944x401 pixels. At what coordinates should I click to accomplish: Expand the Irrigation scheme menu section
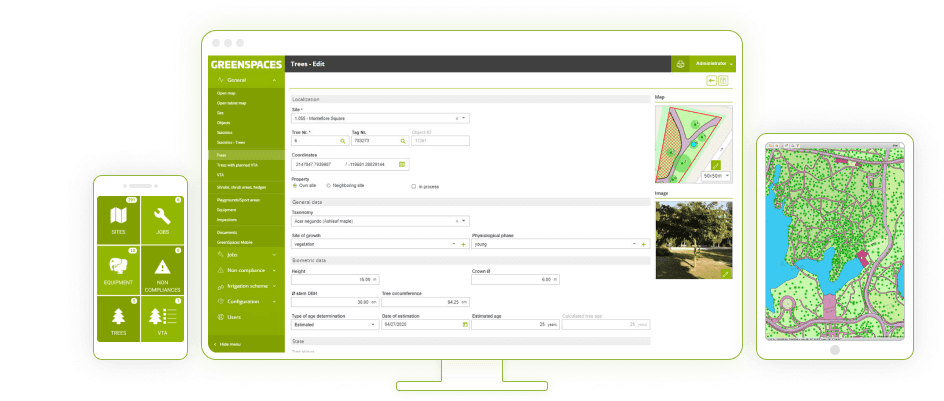246,286
